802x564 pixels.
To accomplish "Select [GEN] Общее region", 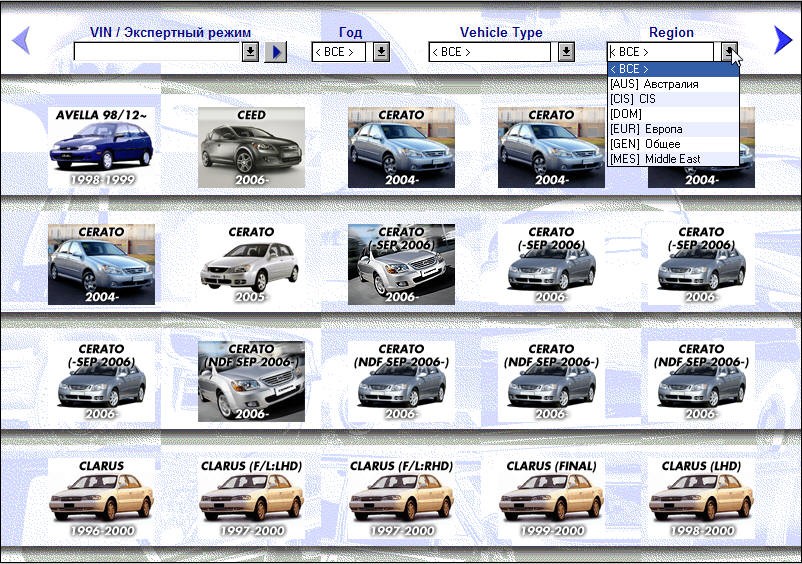I will pyautogui.click(x=673, y=144).
